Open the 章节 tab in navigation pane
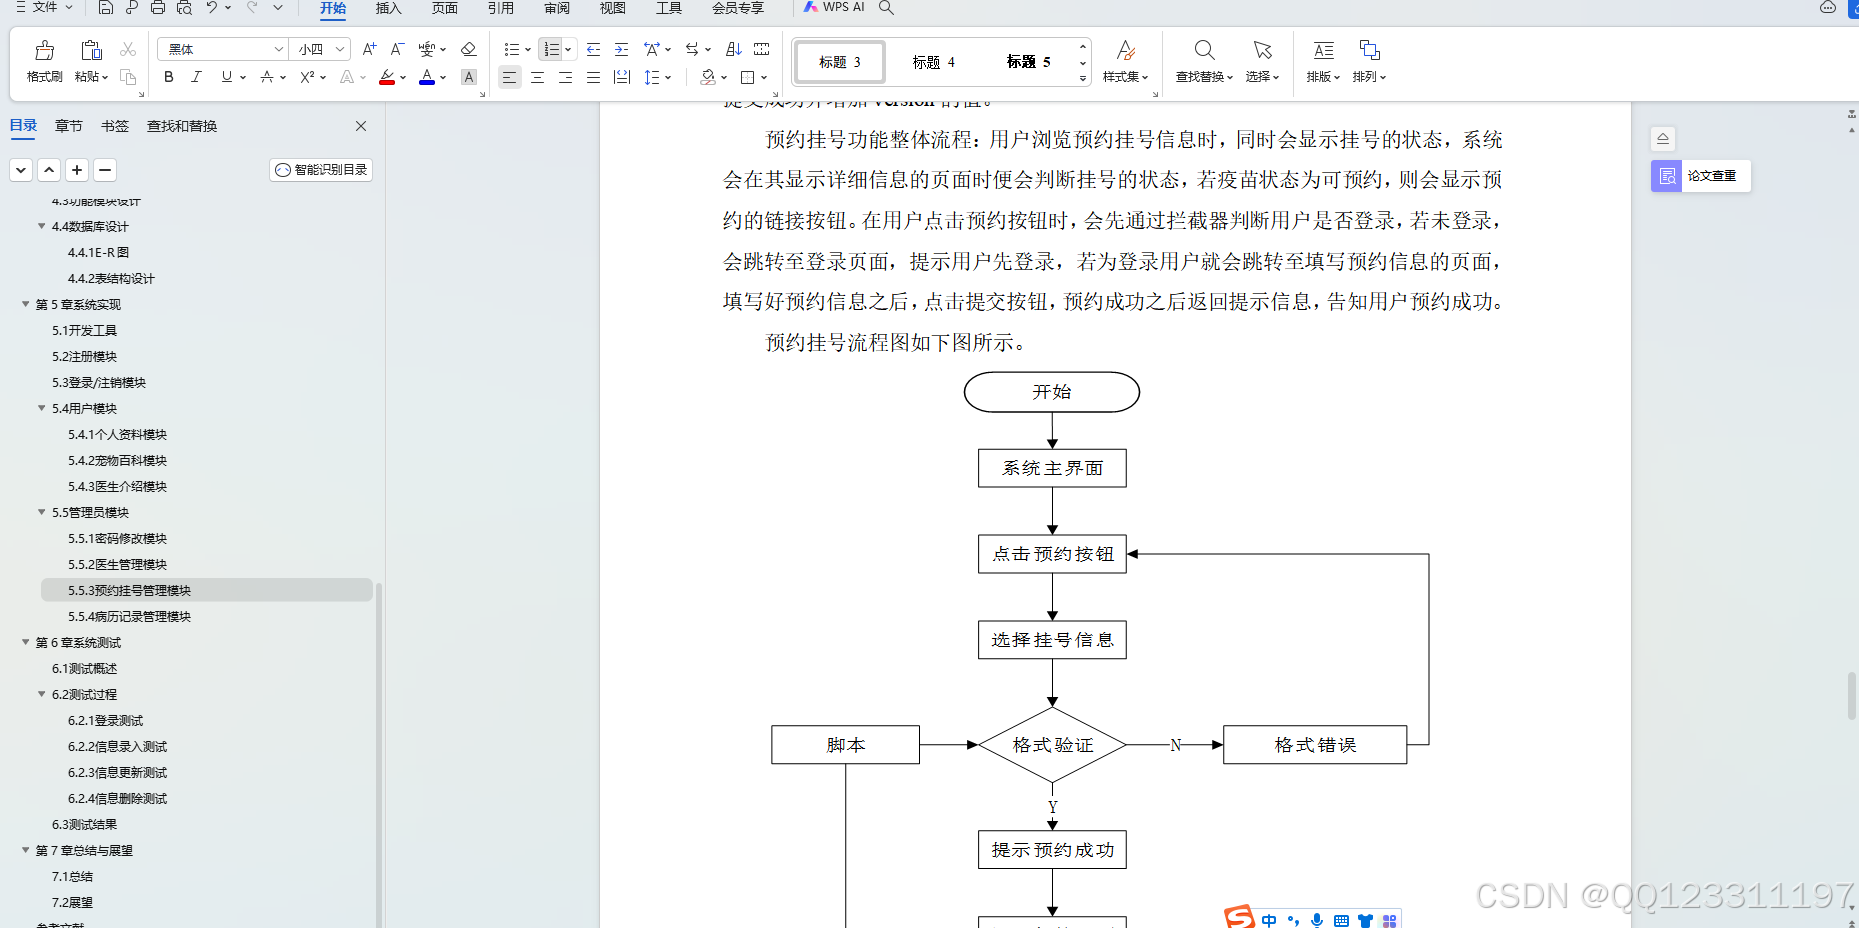The width and height of the screenshot is (1859, 928). click(69, 126)
